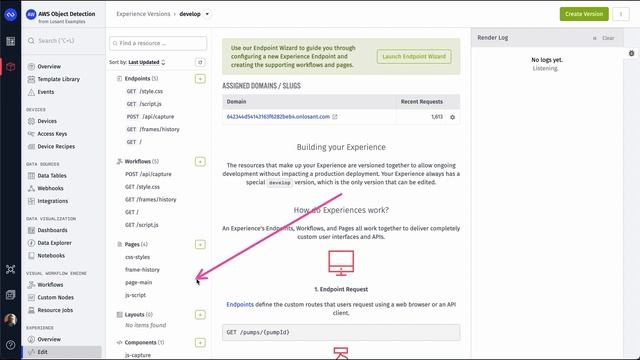Pause the Render Log stream
The image size is (640, 360).
(x=594, y=38)
